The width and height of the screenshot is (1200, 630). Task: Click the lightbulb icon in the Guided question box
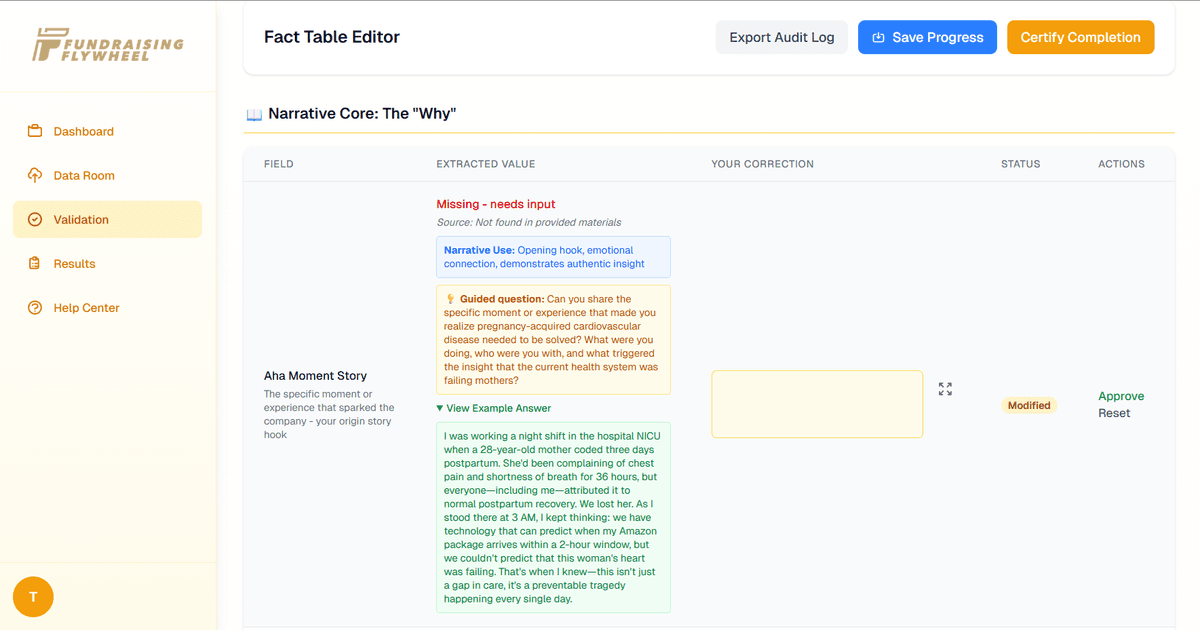click(450, 299)
